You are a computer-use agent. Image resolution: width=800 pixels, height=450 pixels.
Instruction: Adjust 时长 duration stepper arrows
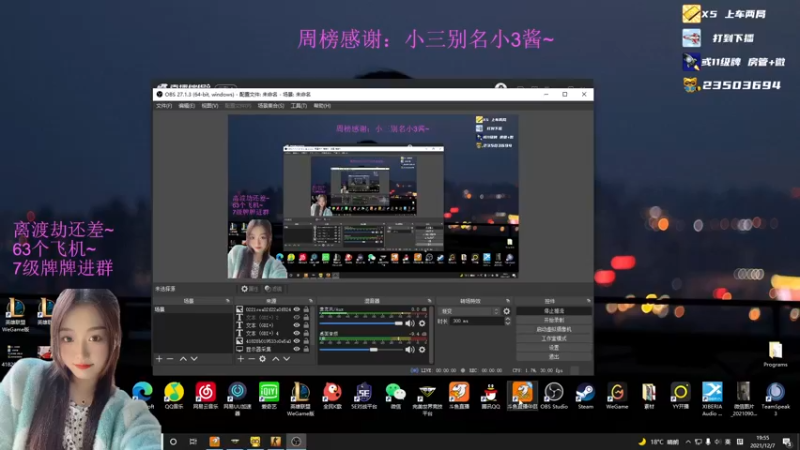pos(508,321)
